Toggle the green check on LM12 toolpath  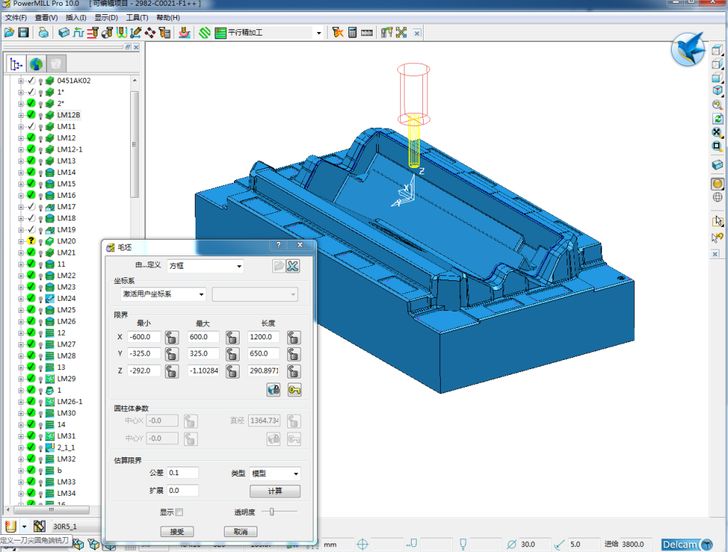coord(31,137)
